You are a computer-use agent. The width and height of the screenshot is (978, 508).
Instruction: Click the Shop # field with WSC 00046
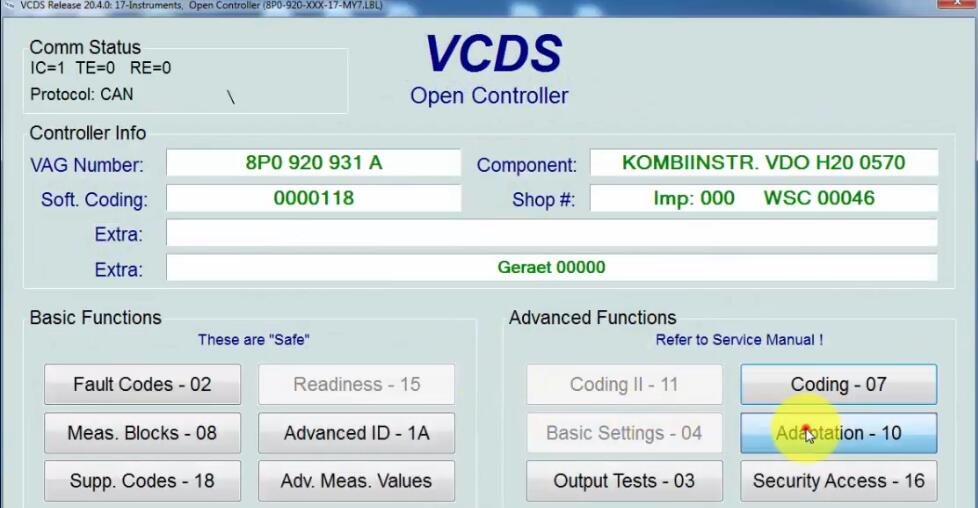pos(764,198)
